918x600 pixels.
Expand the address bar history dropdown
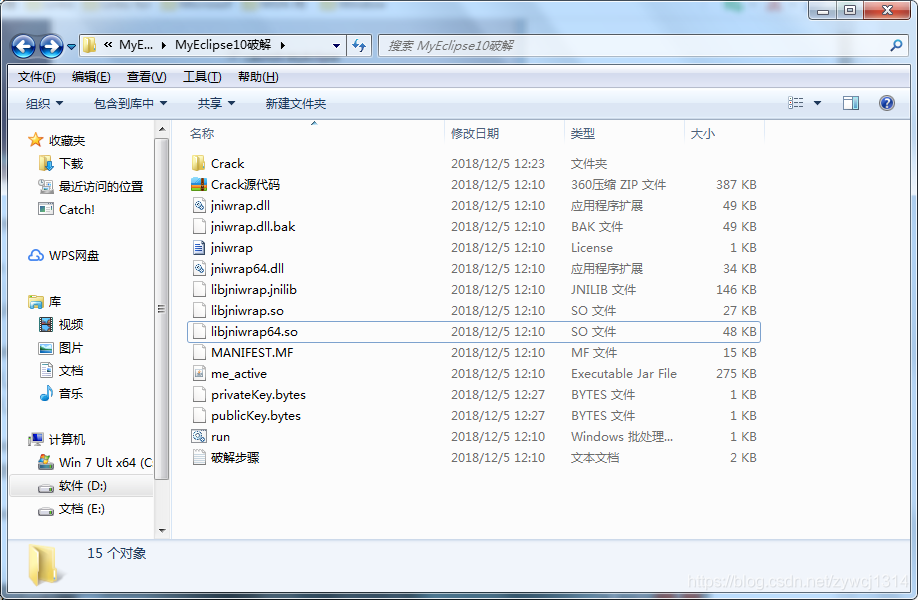point(336,46)
